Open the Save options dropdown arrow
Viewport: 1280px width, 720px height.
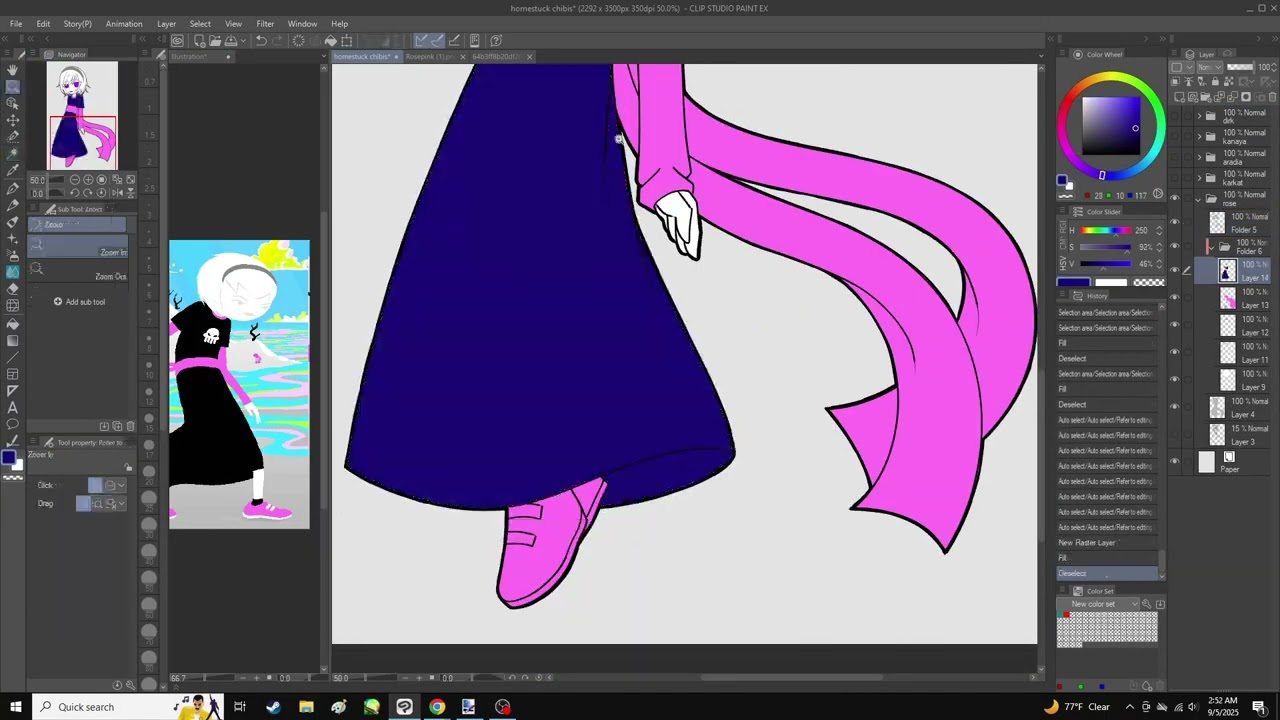tap(243, 40)
